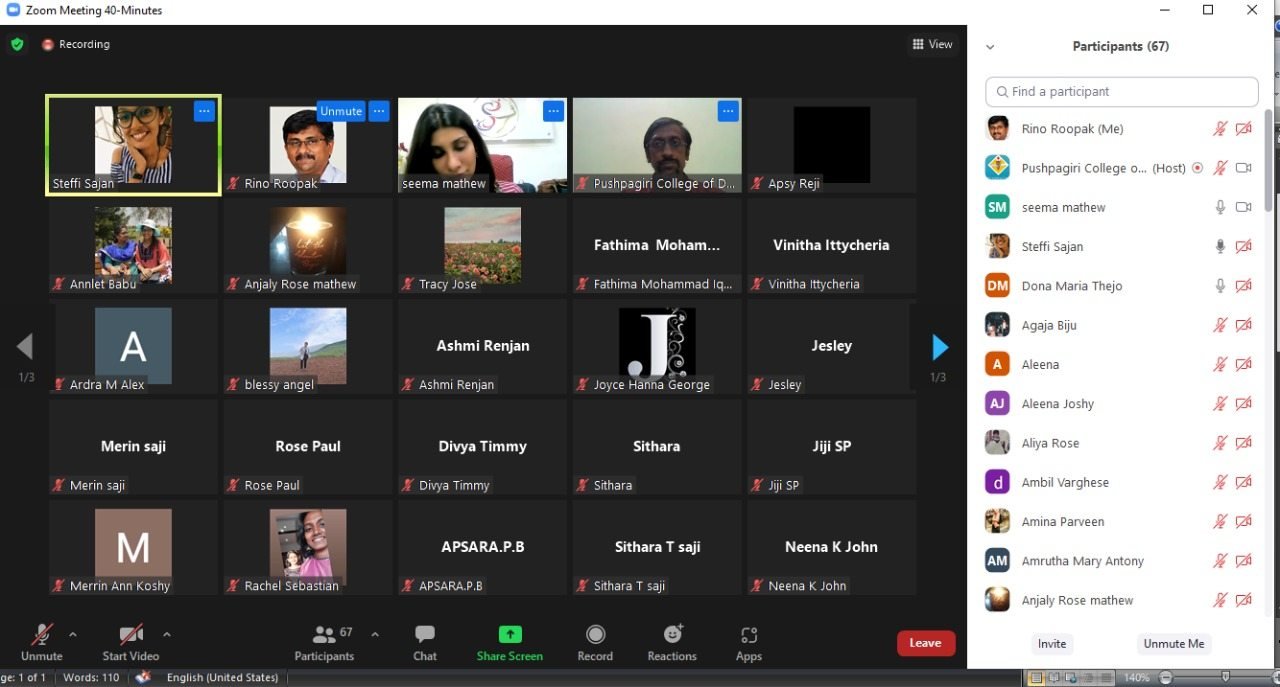Toggle microphone with the Unmute control
The width and height of the screenshot is (1280, 687).
click(42, 642)
